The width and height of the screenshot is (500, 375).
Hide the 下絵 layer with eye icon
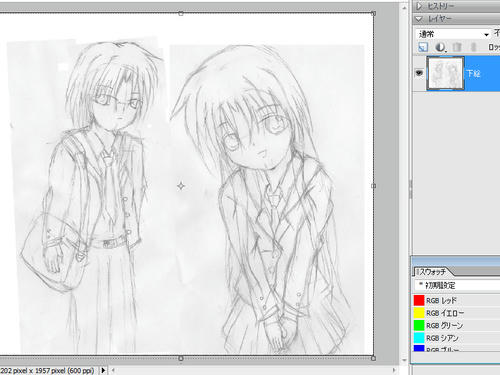point(419,73)
